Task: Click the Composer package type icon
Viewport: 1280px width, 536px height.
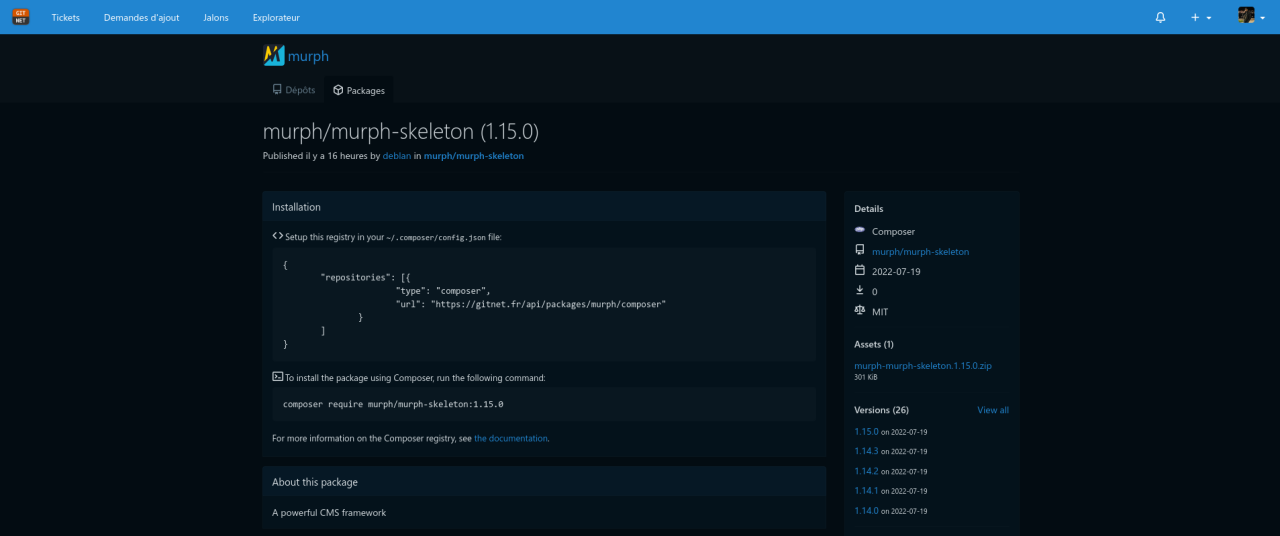Action: [860, 231]
